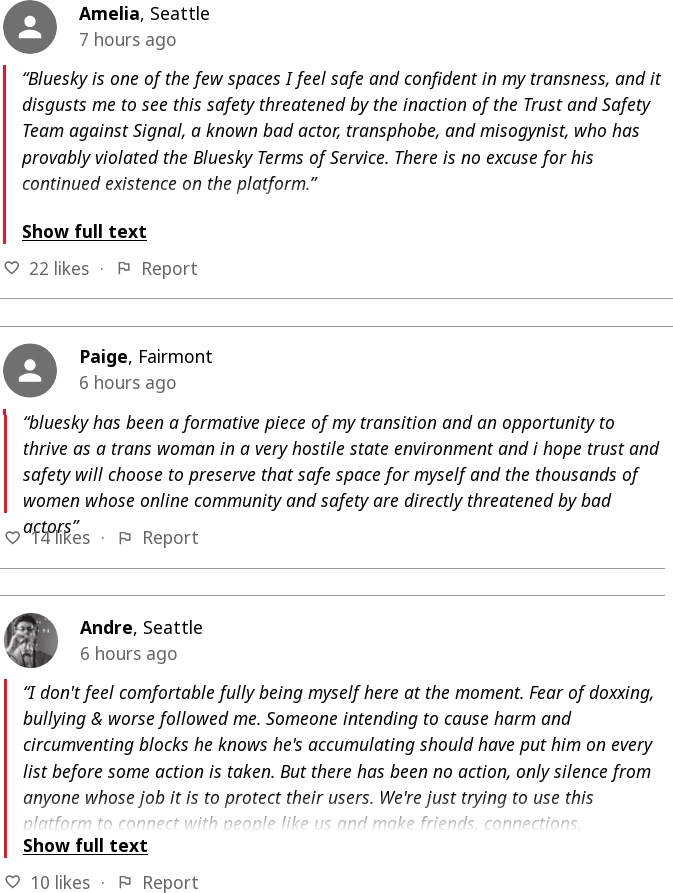Click the flag icon on Amelia's comment

tap(124, 268)
